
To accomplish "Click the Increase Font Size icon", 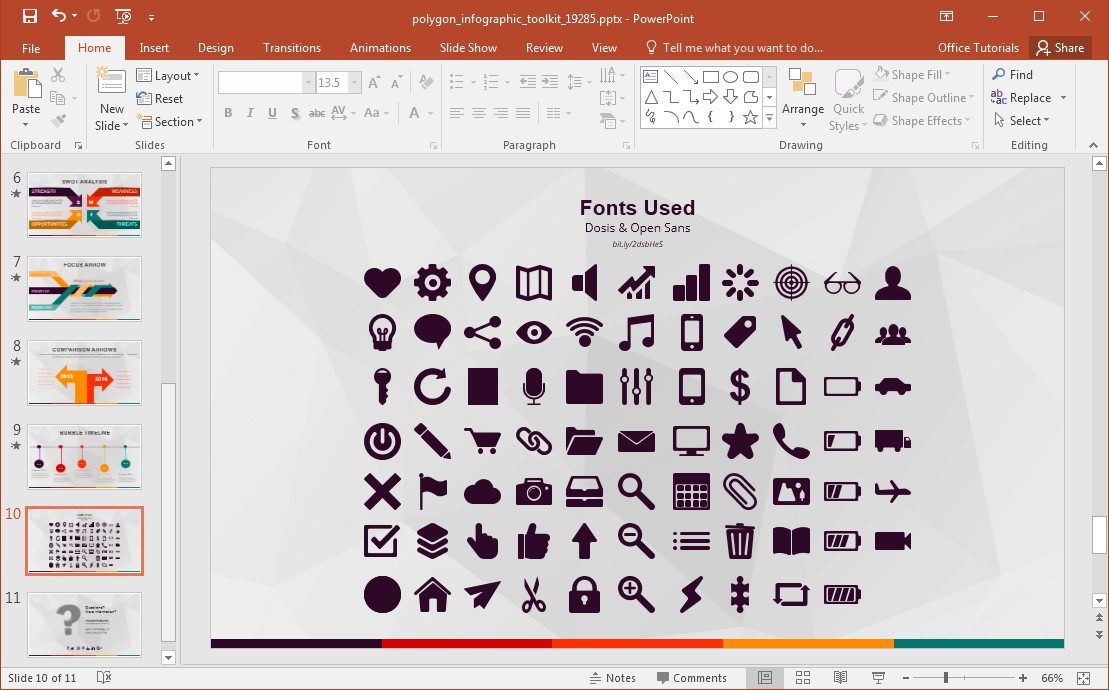I will [x=371, y=82].
